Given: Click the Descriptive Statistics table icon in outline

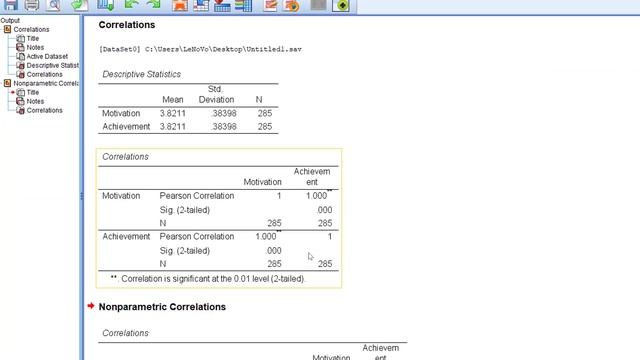Looking at the screenshot, I should (20, 65).
